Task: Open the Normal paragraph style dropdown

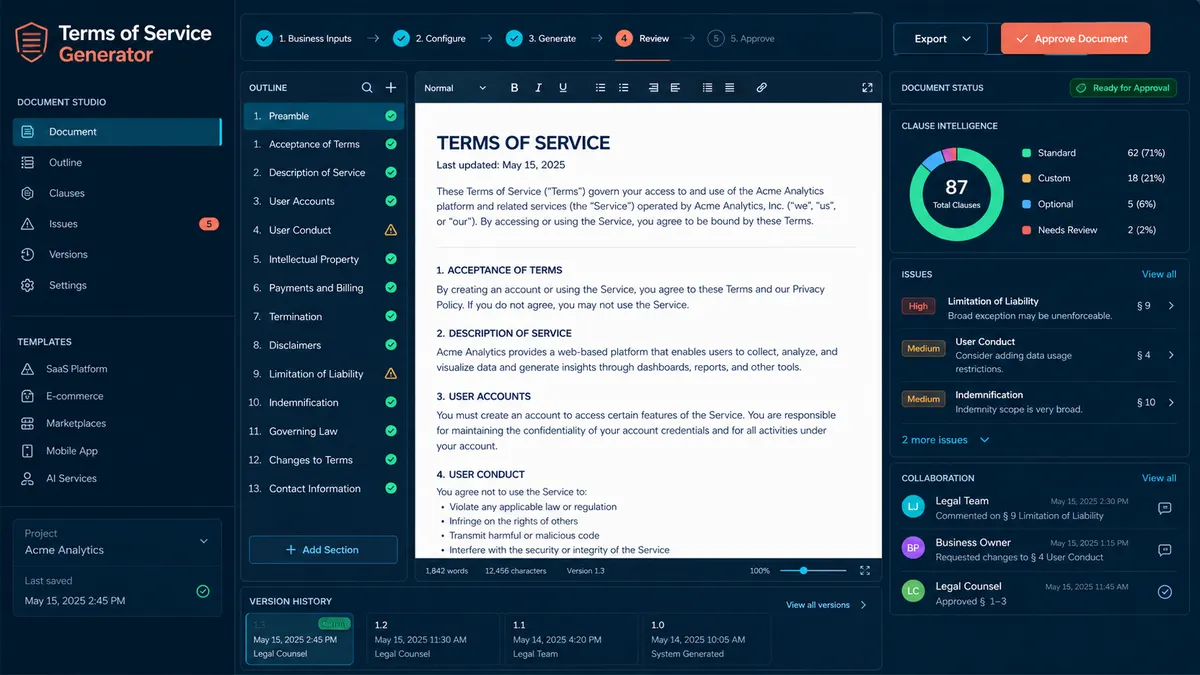Action: [x=455, y=88]
